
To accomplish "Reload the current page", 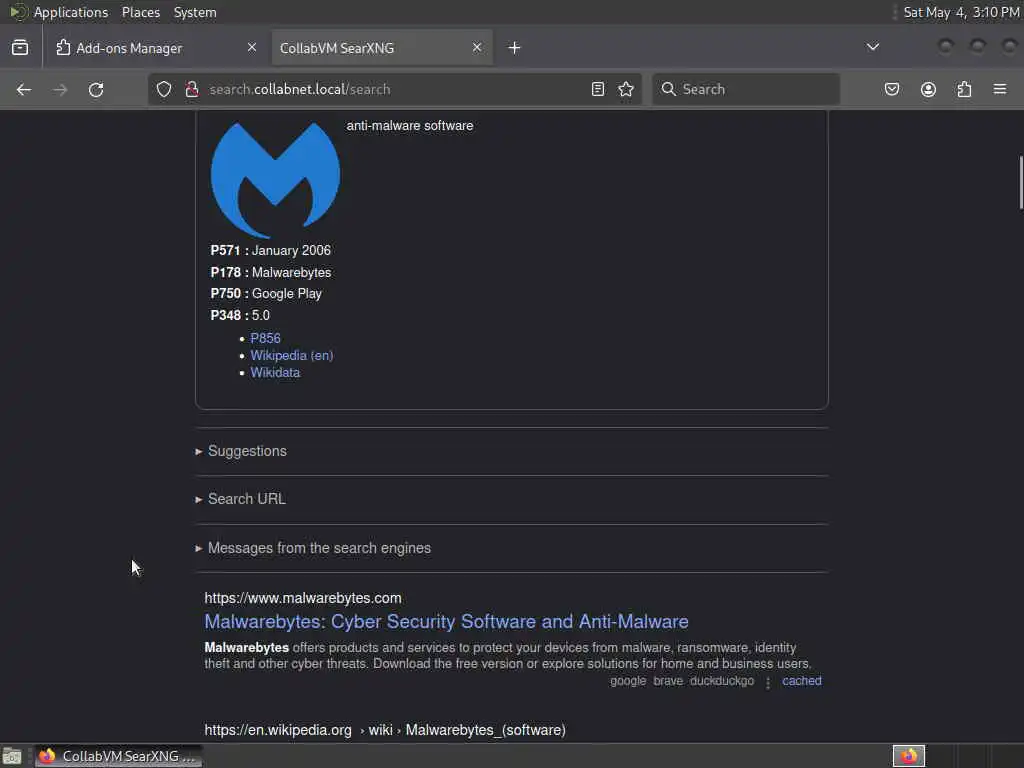I will (x=96, y=89).
